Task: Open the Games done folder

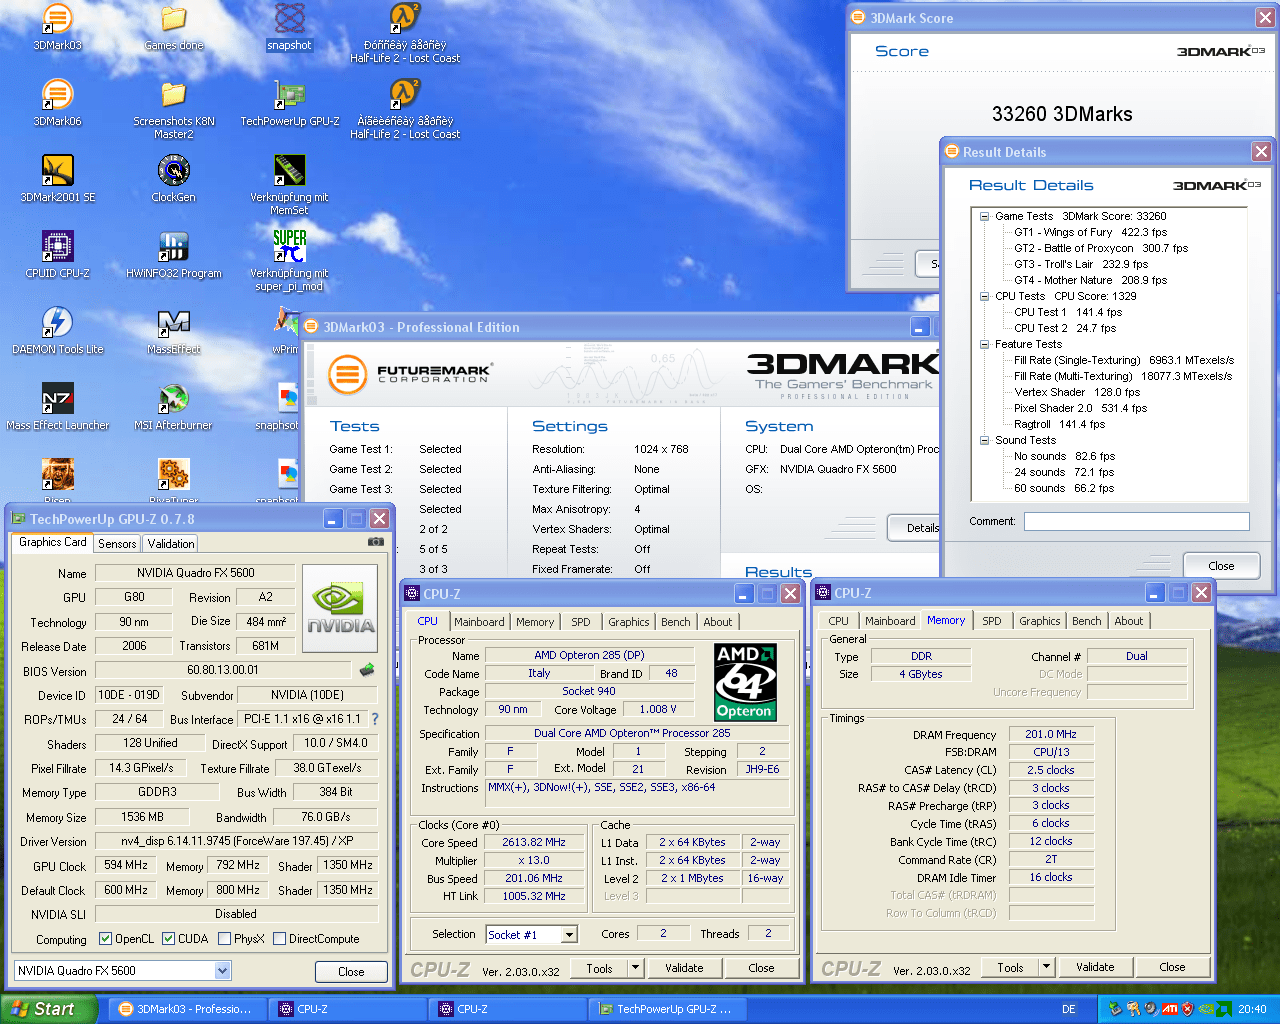Action: click(x=173, y=26)
